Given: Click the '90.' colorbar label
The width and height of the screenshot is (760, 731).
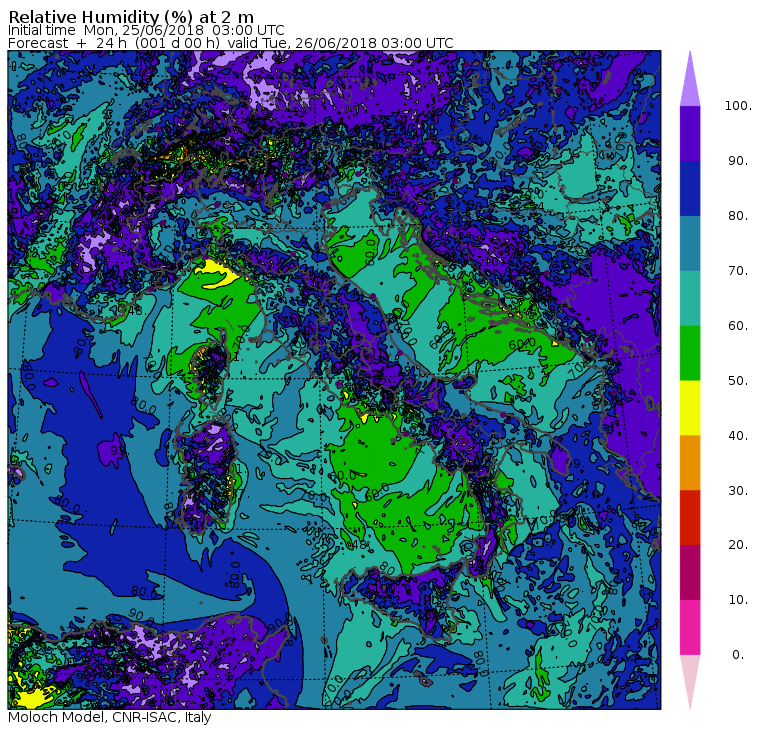Looking at the screenshot, I should click(x=738, y=161).
